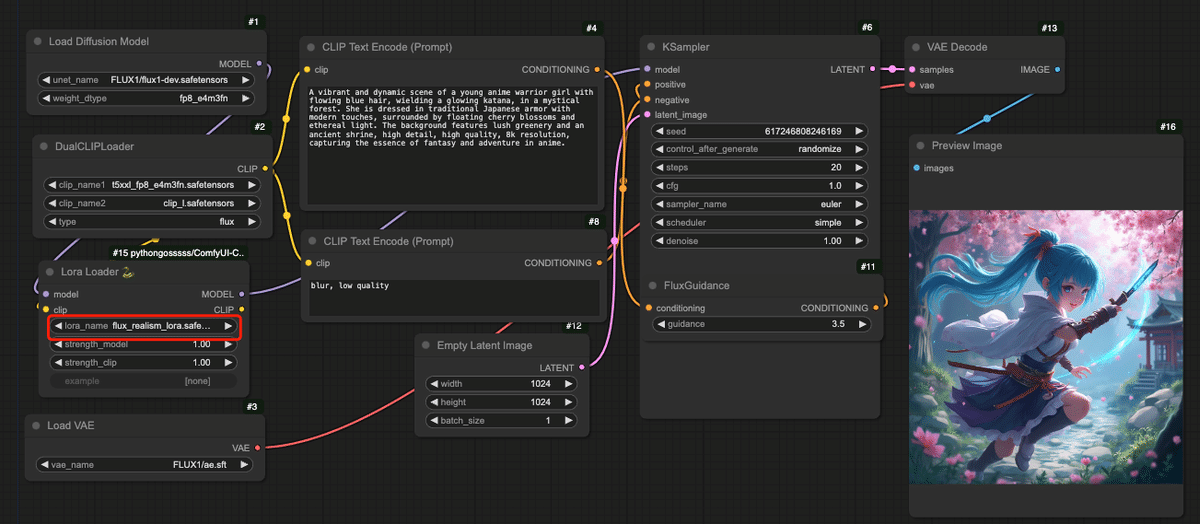Click the VAE output port on Load VAE
Viewport: 1200px width, 524px height.
point(257,448)
